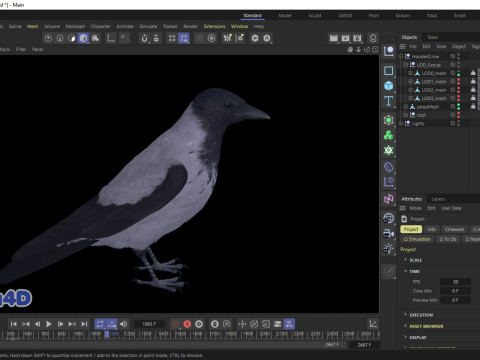Viewport: 480px width, 360px height.
Task: Select Points mode icon in top toolbar
Action: point(48,38)
